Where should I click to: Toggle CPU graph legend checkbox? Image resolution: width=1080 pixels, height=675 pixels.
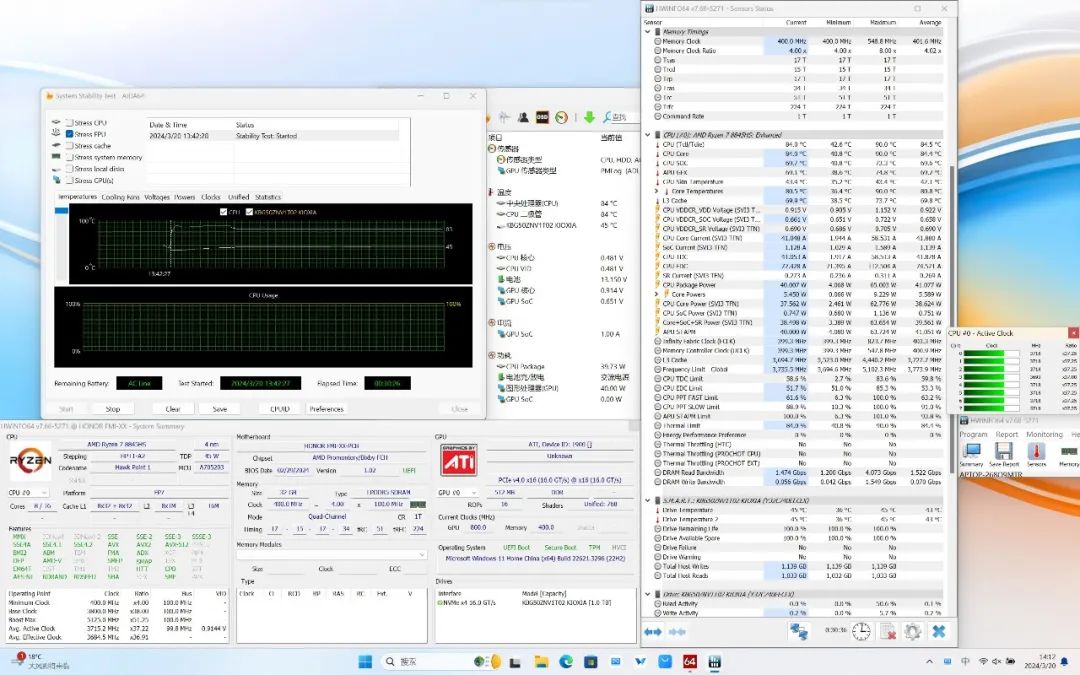pos(223,212)
